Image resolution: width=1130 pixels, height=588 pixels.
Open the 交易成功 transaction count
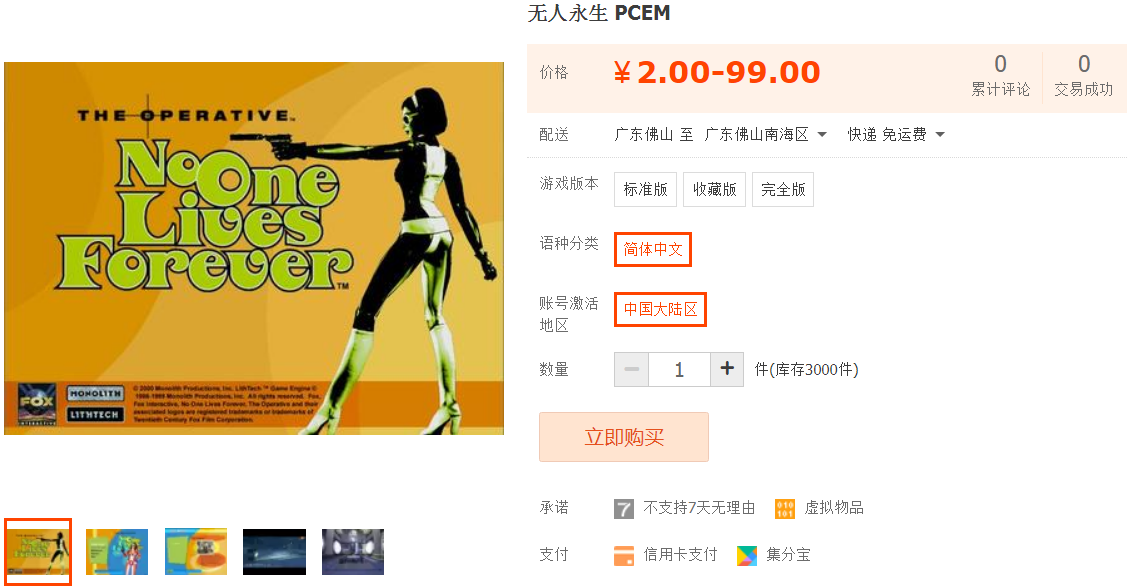(x=1084, y=76)
